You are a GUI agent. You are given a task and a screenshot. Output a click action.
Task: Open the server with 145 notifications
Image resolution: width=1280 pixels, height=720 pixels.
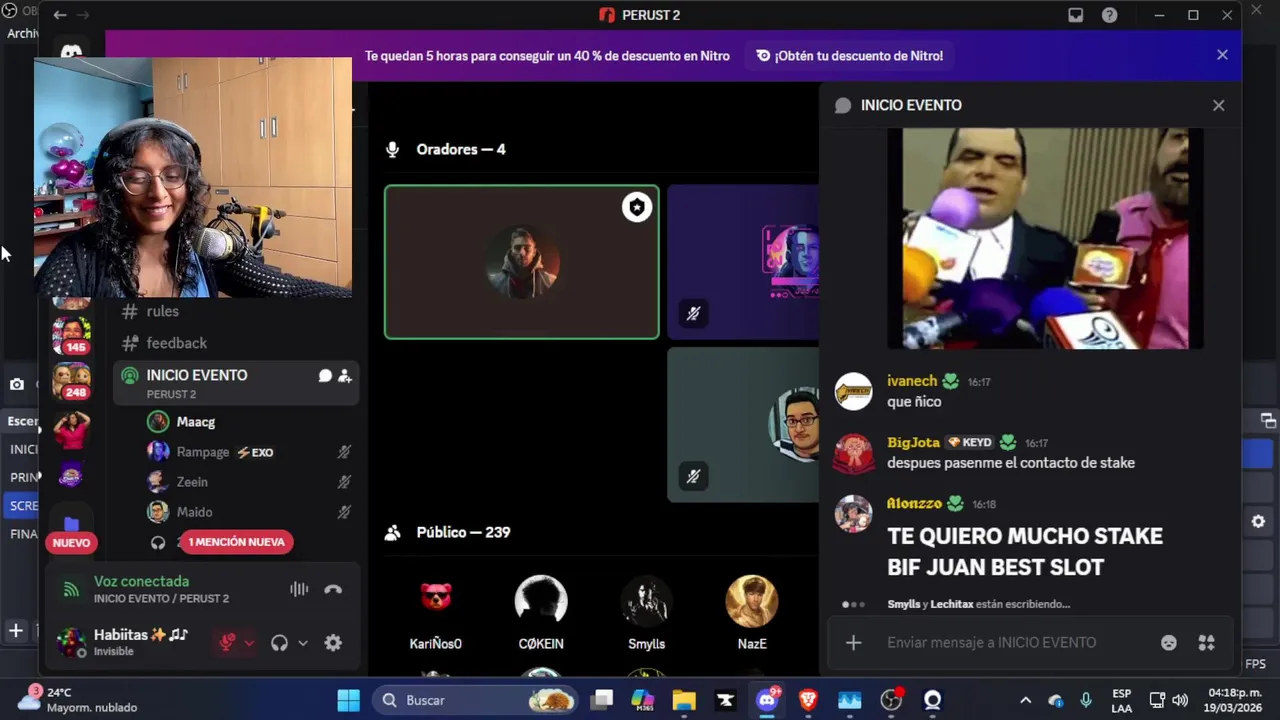click(x=71, y=333)
